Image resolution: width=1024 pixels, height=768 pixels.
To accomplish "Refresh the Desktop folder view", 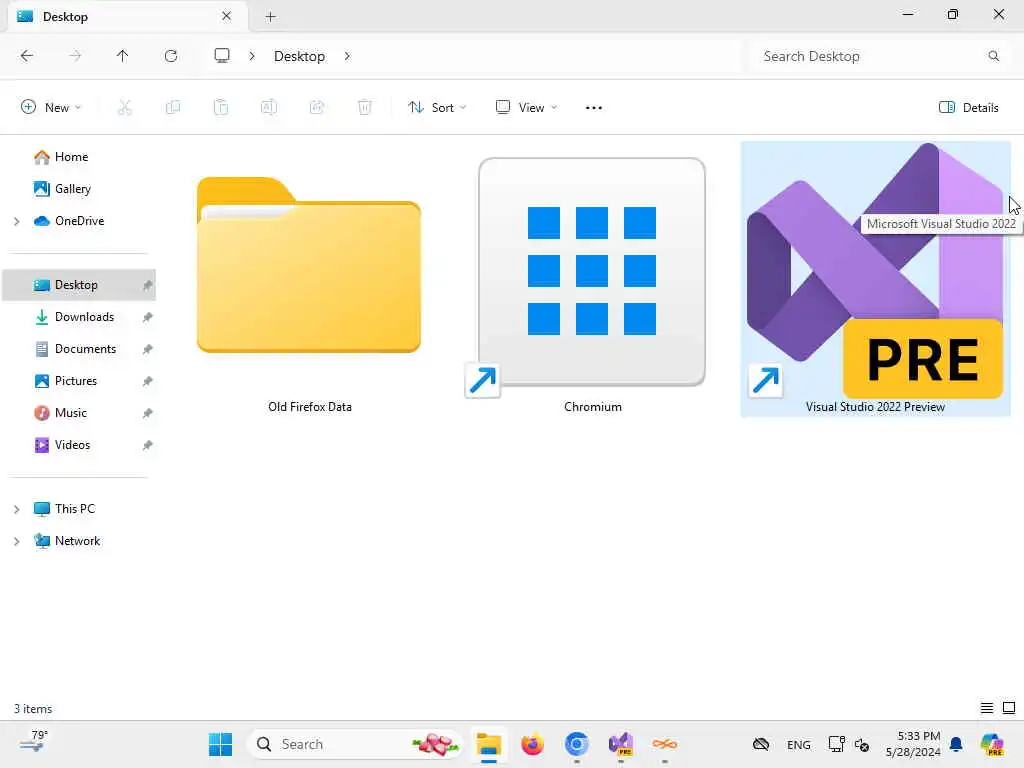I will [171, 56].
